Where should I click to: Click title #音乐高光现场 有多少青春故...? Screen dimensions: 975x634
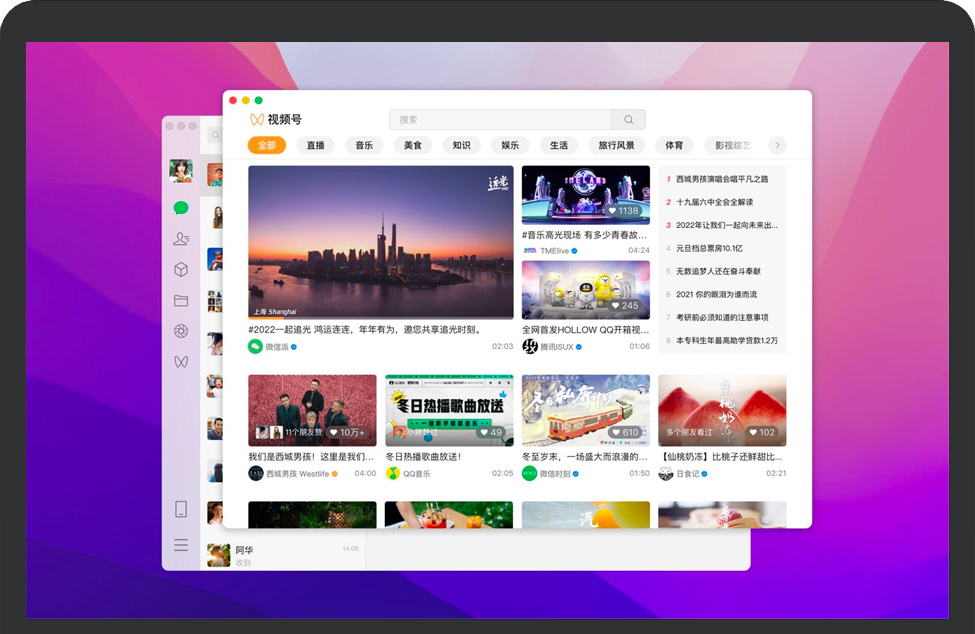pos(585,235)
